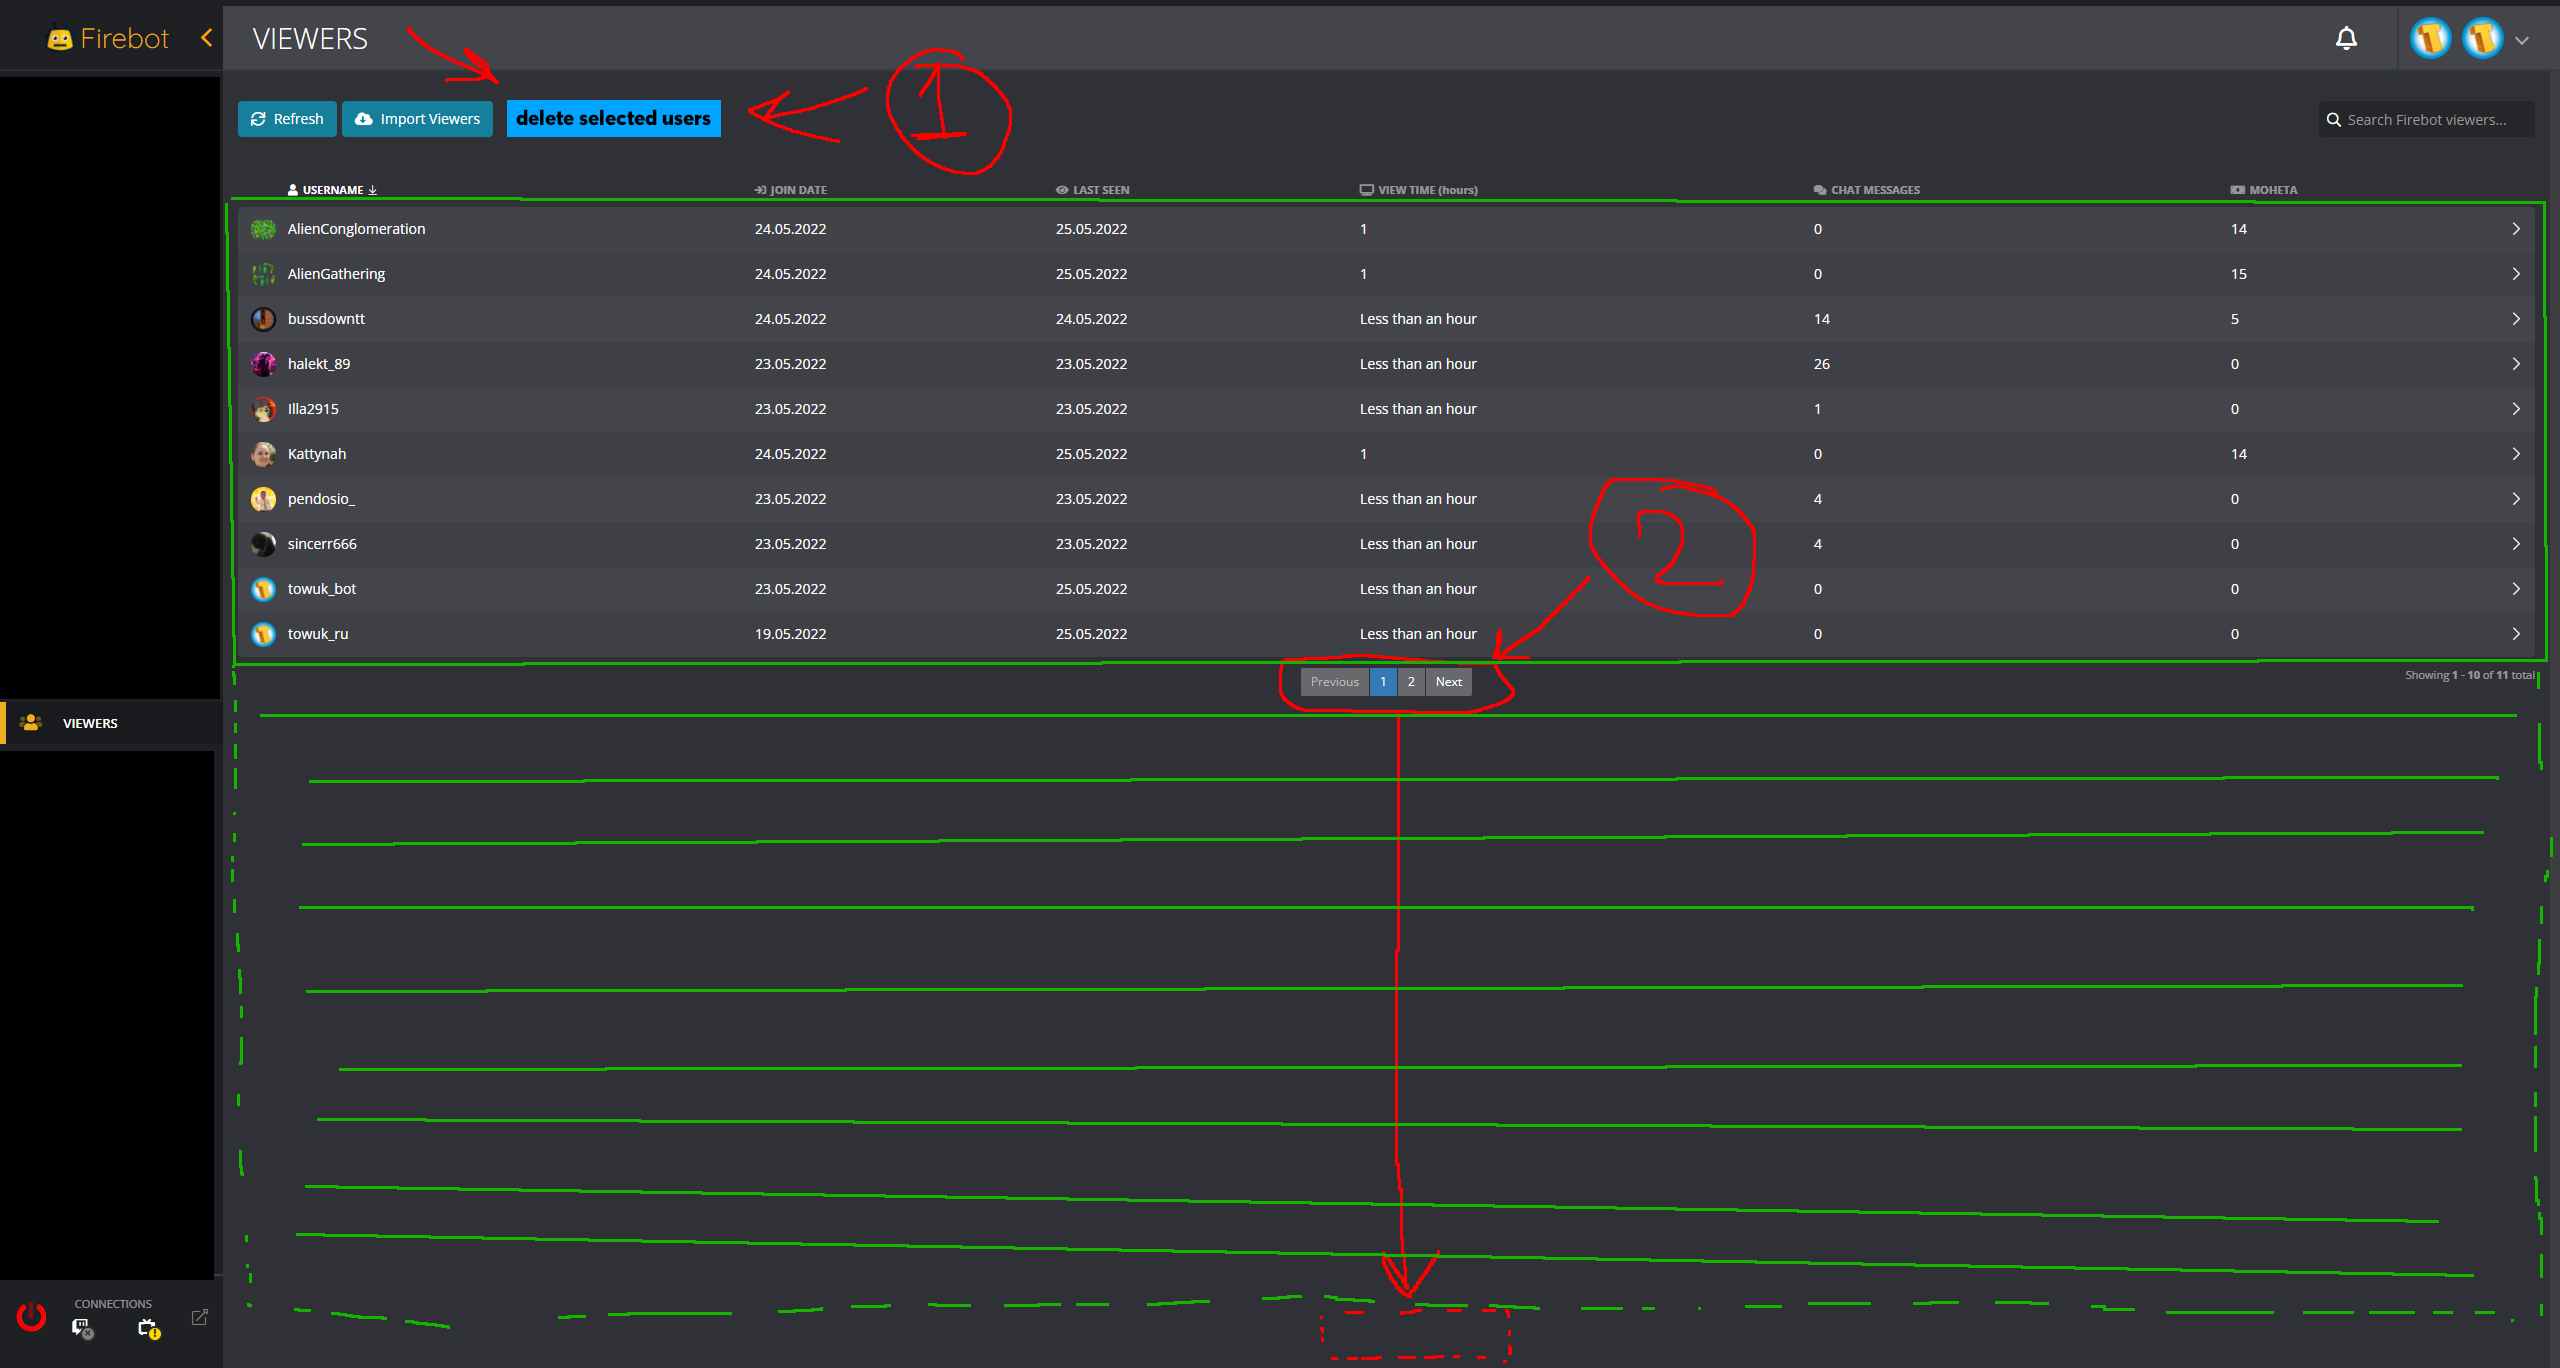Toggle selection of viewer towuk_bot row
The width and height of the screenshot is (2560, 1368).
pyautogui.click(x=700, y=588)
